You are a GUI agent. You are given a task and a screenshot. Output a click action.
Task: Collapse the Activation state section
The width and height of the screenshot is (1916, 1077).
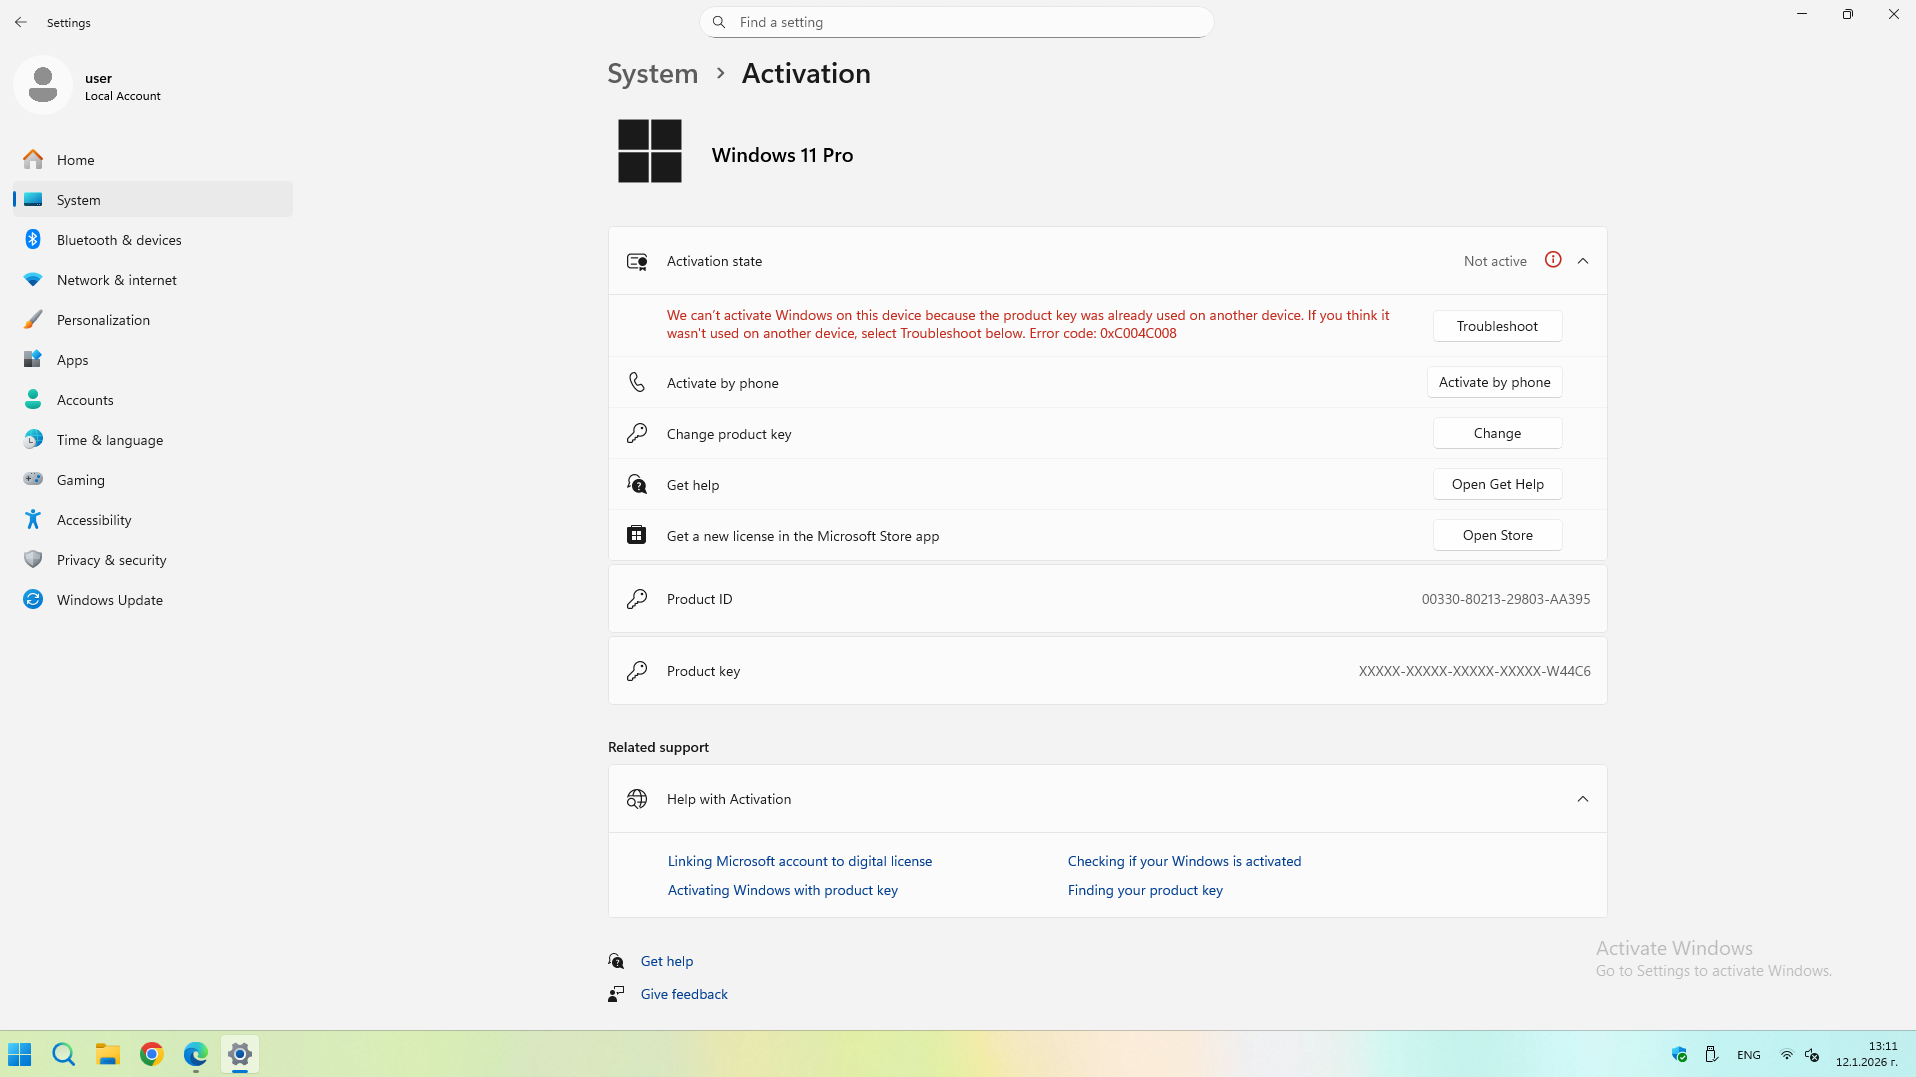click(1583, 261)
